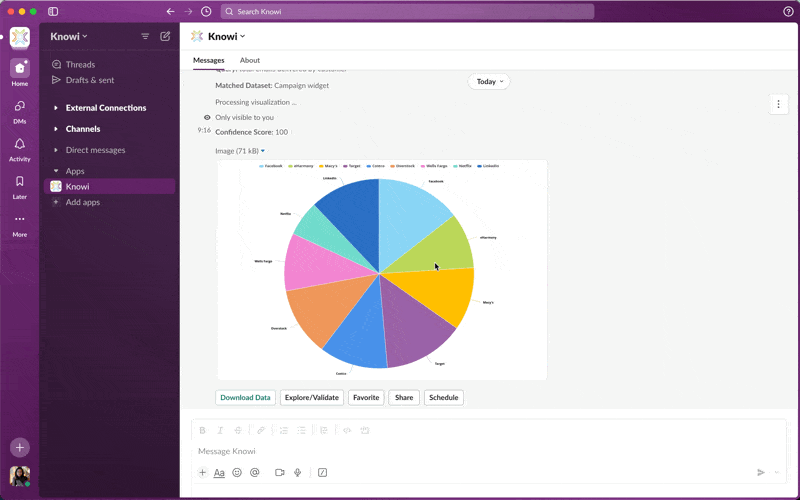Image resolution: width=800 pixels, height=500 pixels.
Task: Attach a file with plus icon
Action: (203, 472)
